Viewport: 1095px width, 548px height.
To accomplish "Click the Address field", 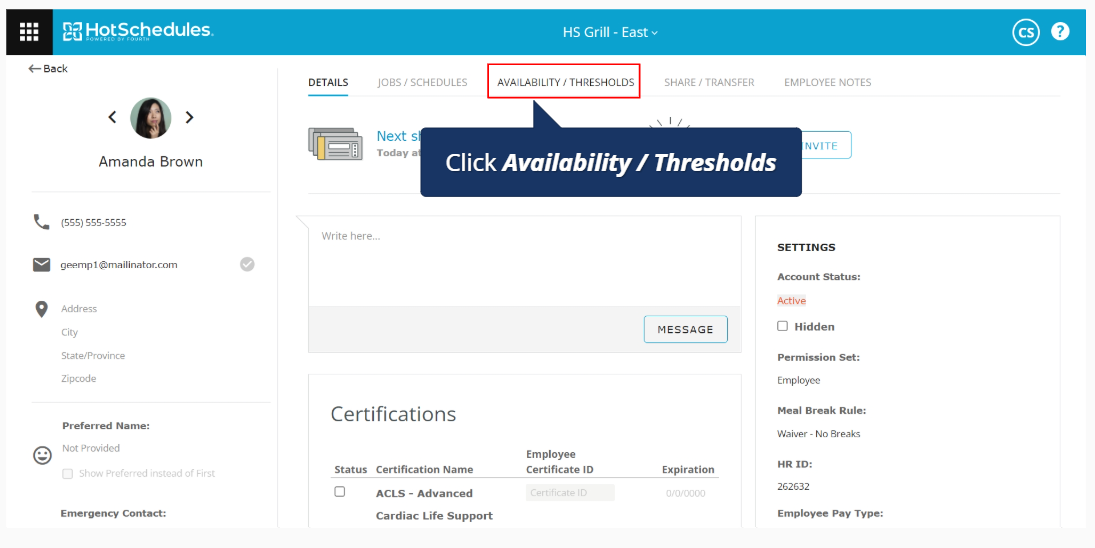I will tap(79, 309).
